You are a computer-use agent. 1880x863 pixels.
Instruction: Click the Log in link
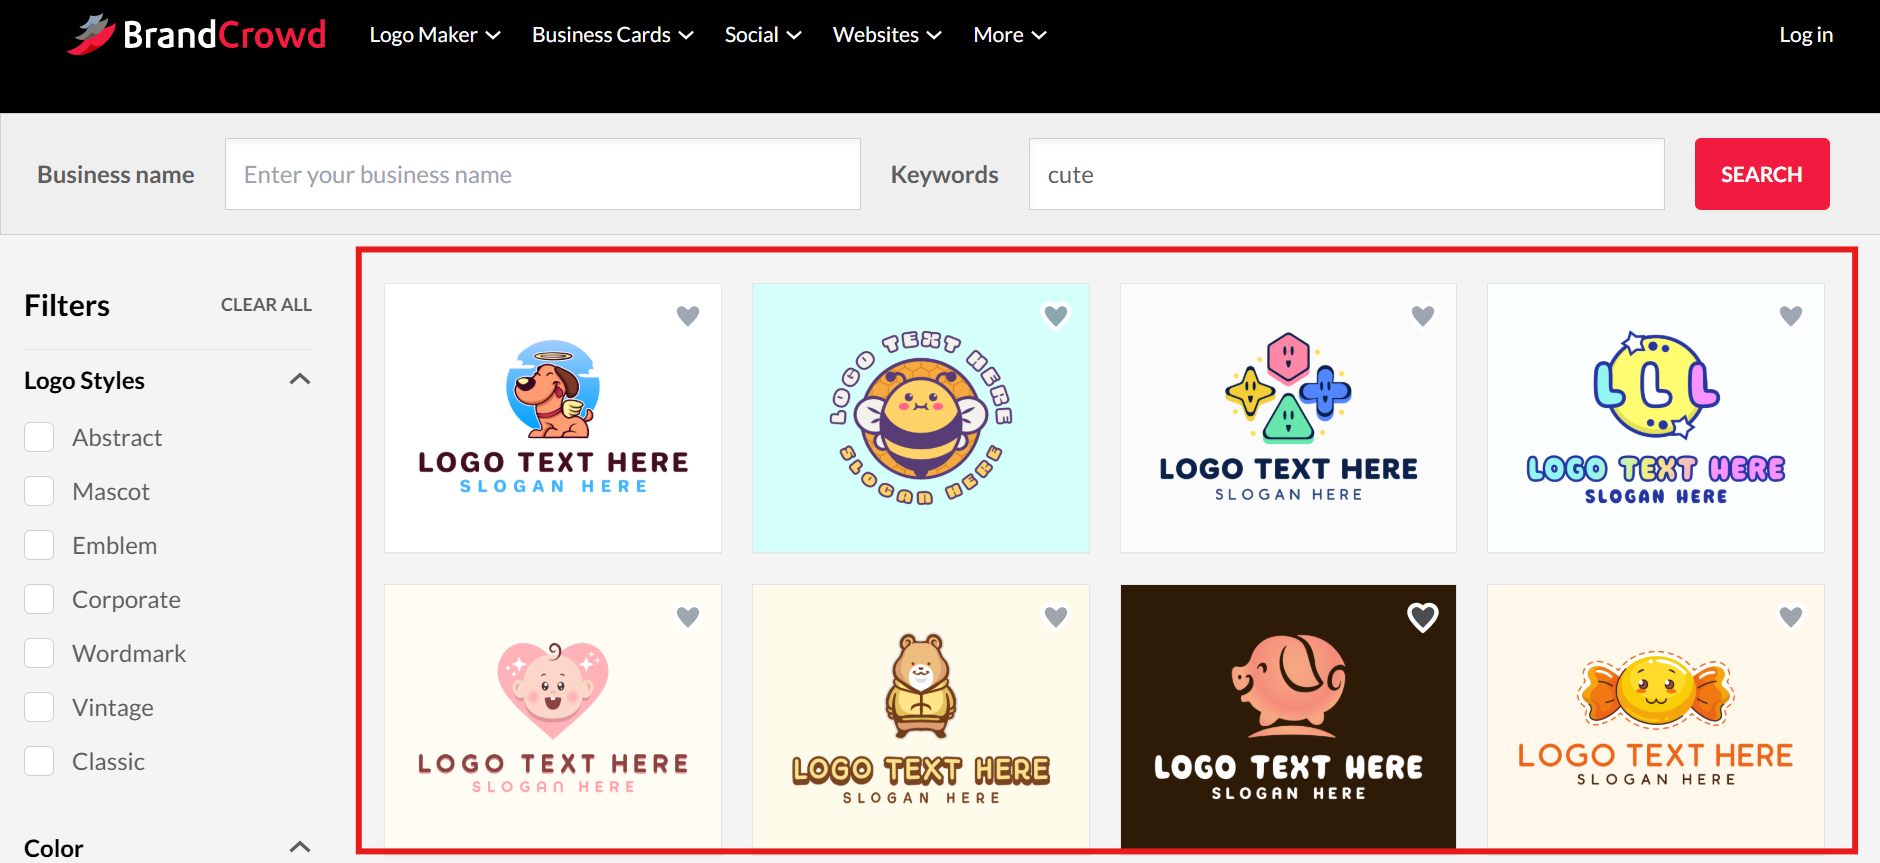1806,35
